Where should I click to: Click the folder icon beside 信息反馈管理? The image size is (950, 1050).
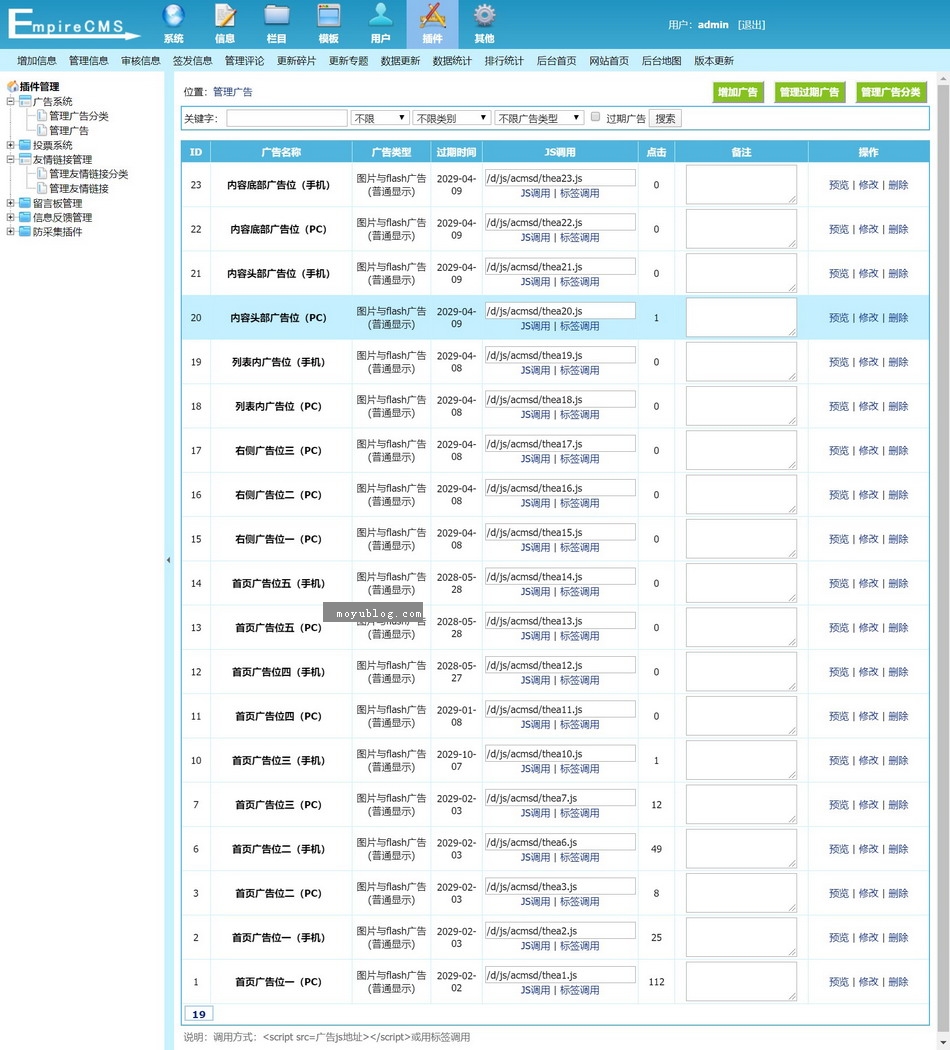pyautogui.click(x=25, y=217)
